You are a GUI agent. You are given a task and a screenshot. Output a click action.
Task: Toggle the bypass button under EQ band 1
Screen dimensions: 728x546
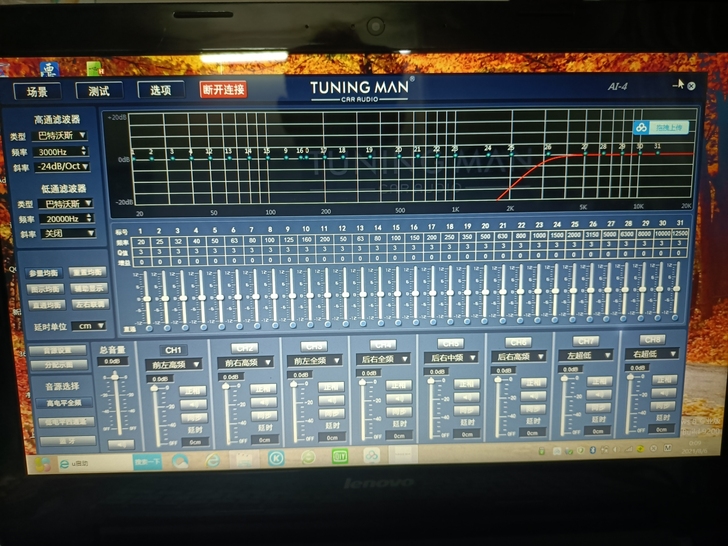click(148, 326)
